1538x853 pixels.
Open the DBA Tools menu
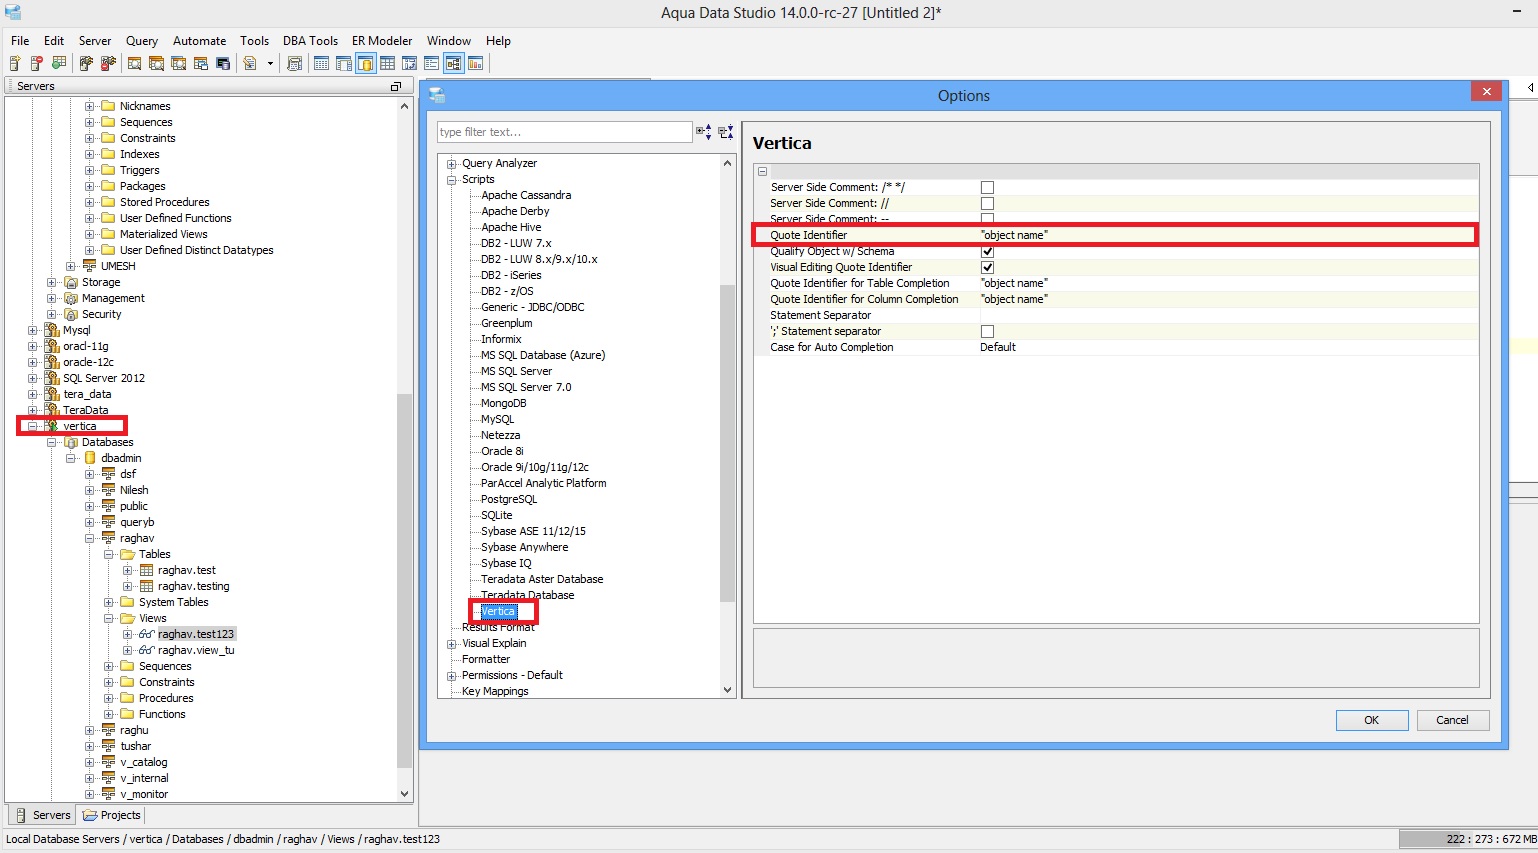point(310,41)
